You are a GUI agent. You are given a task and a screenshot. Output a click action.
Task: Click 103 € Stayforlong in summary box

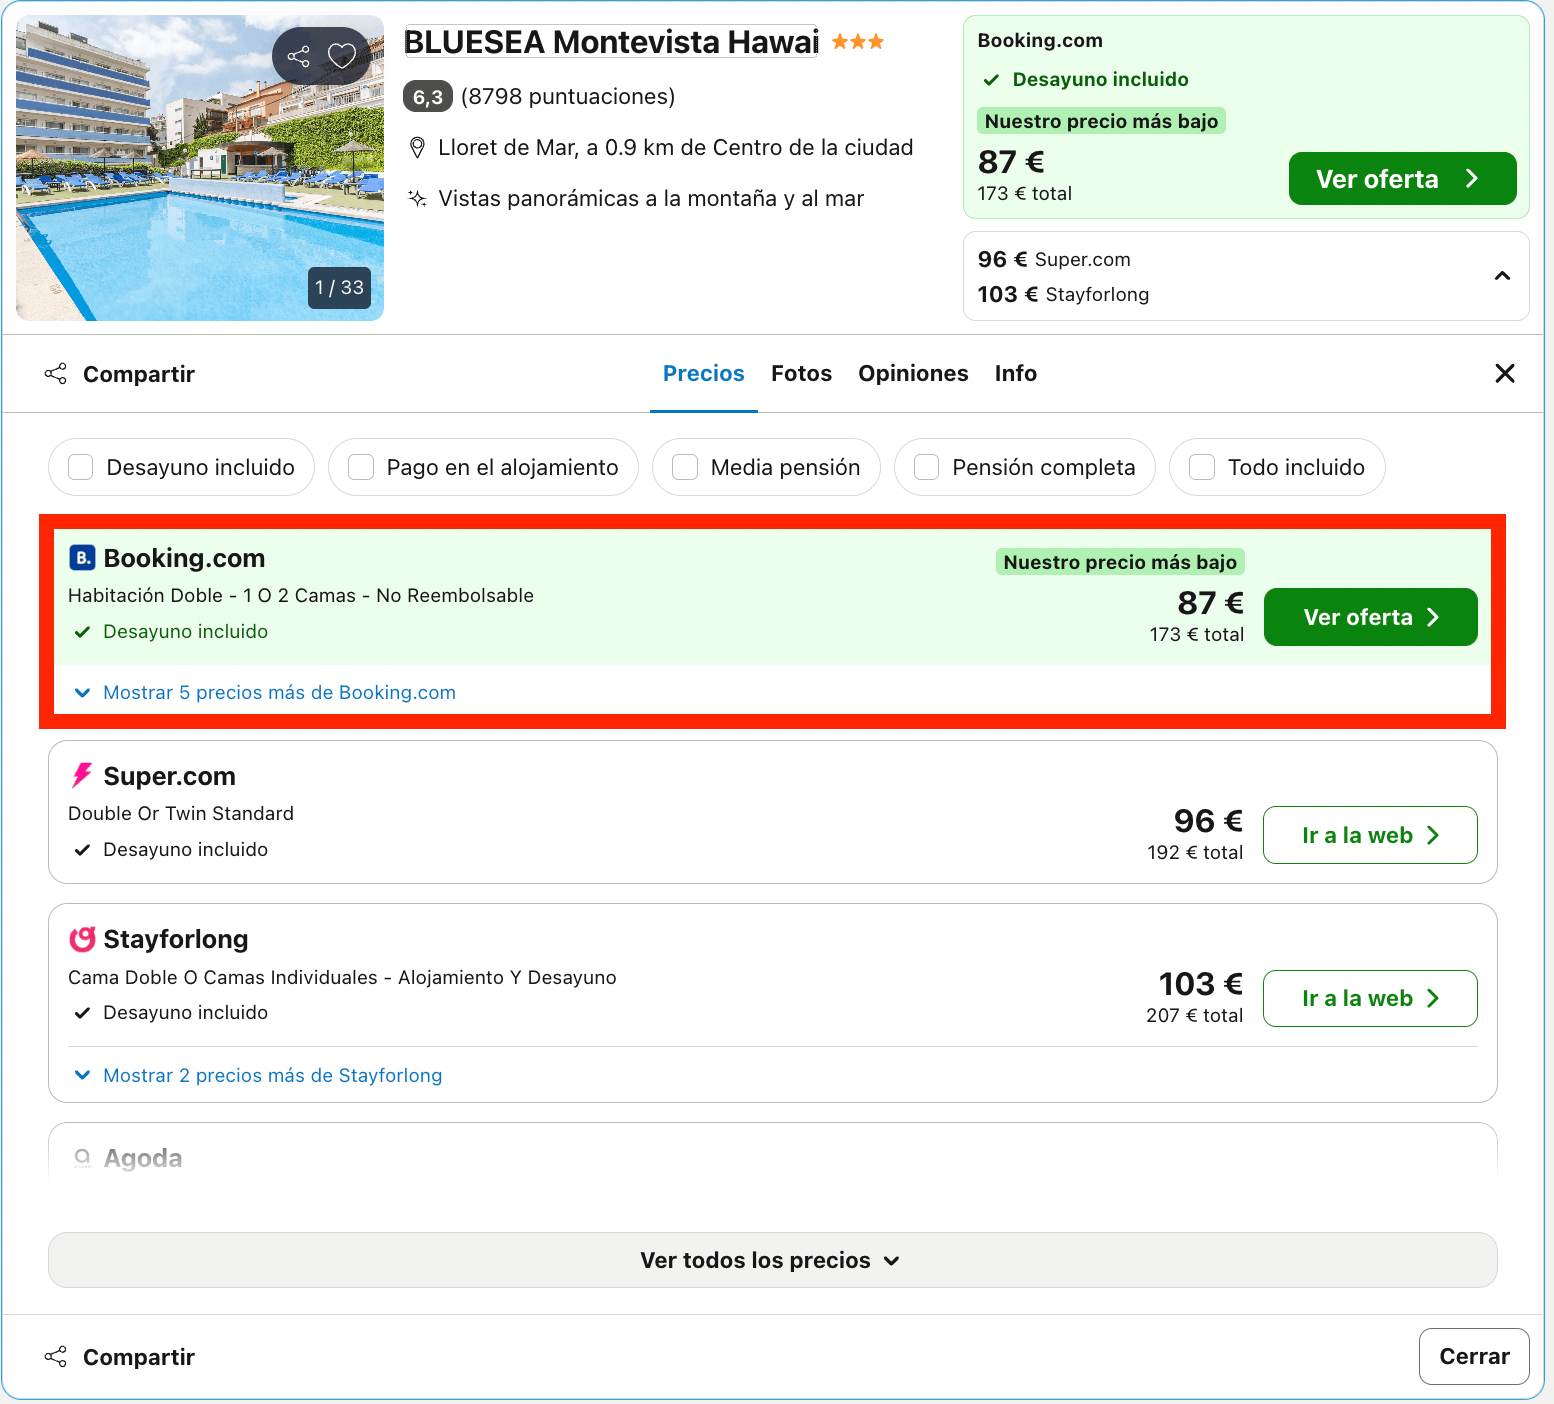(1063, 294)
